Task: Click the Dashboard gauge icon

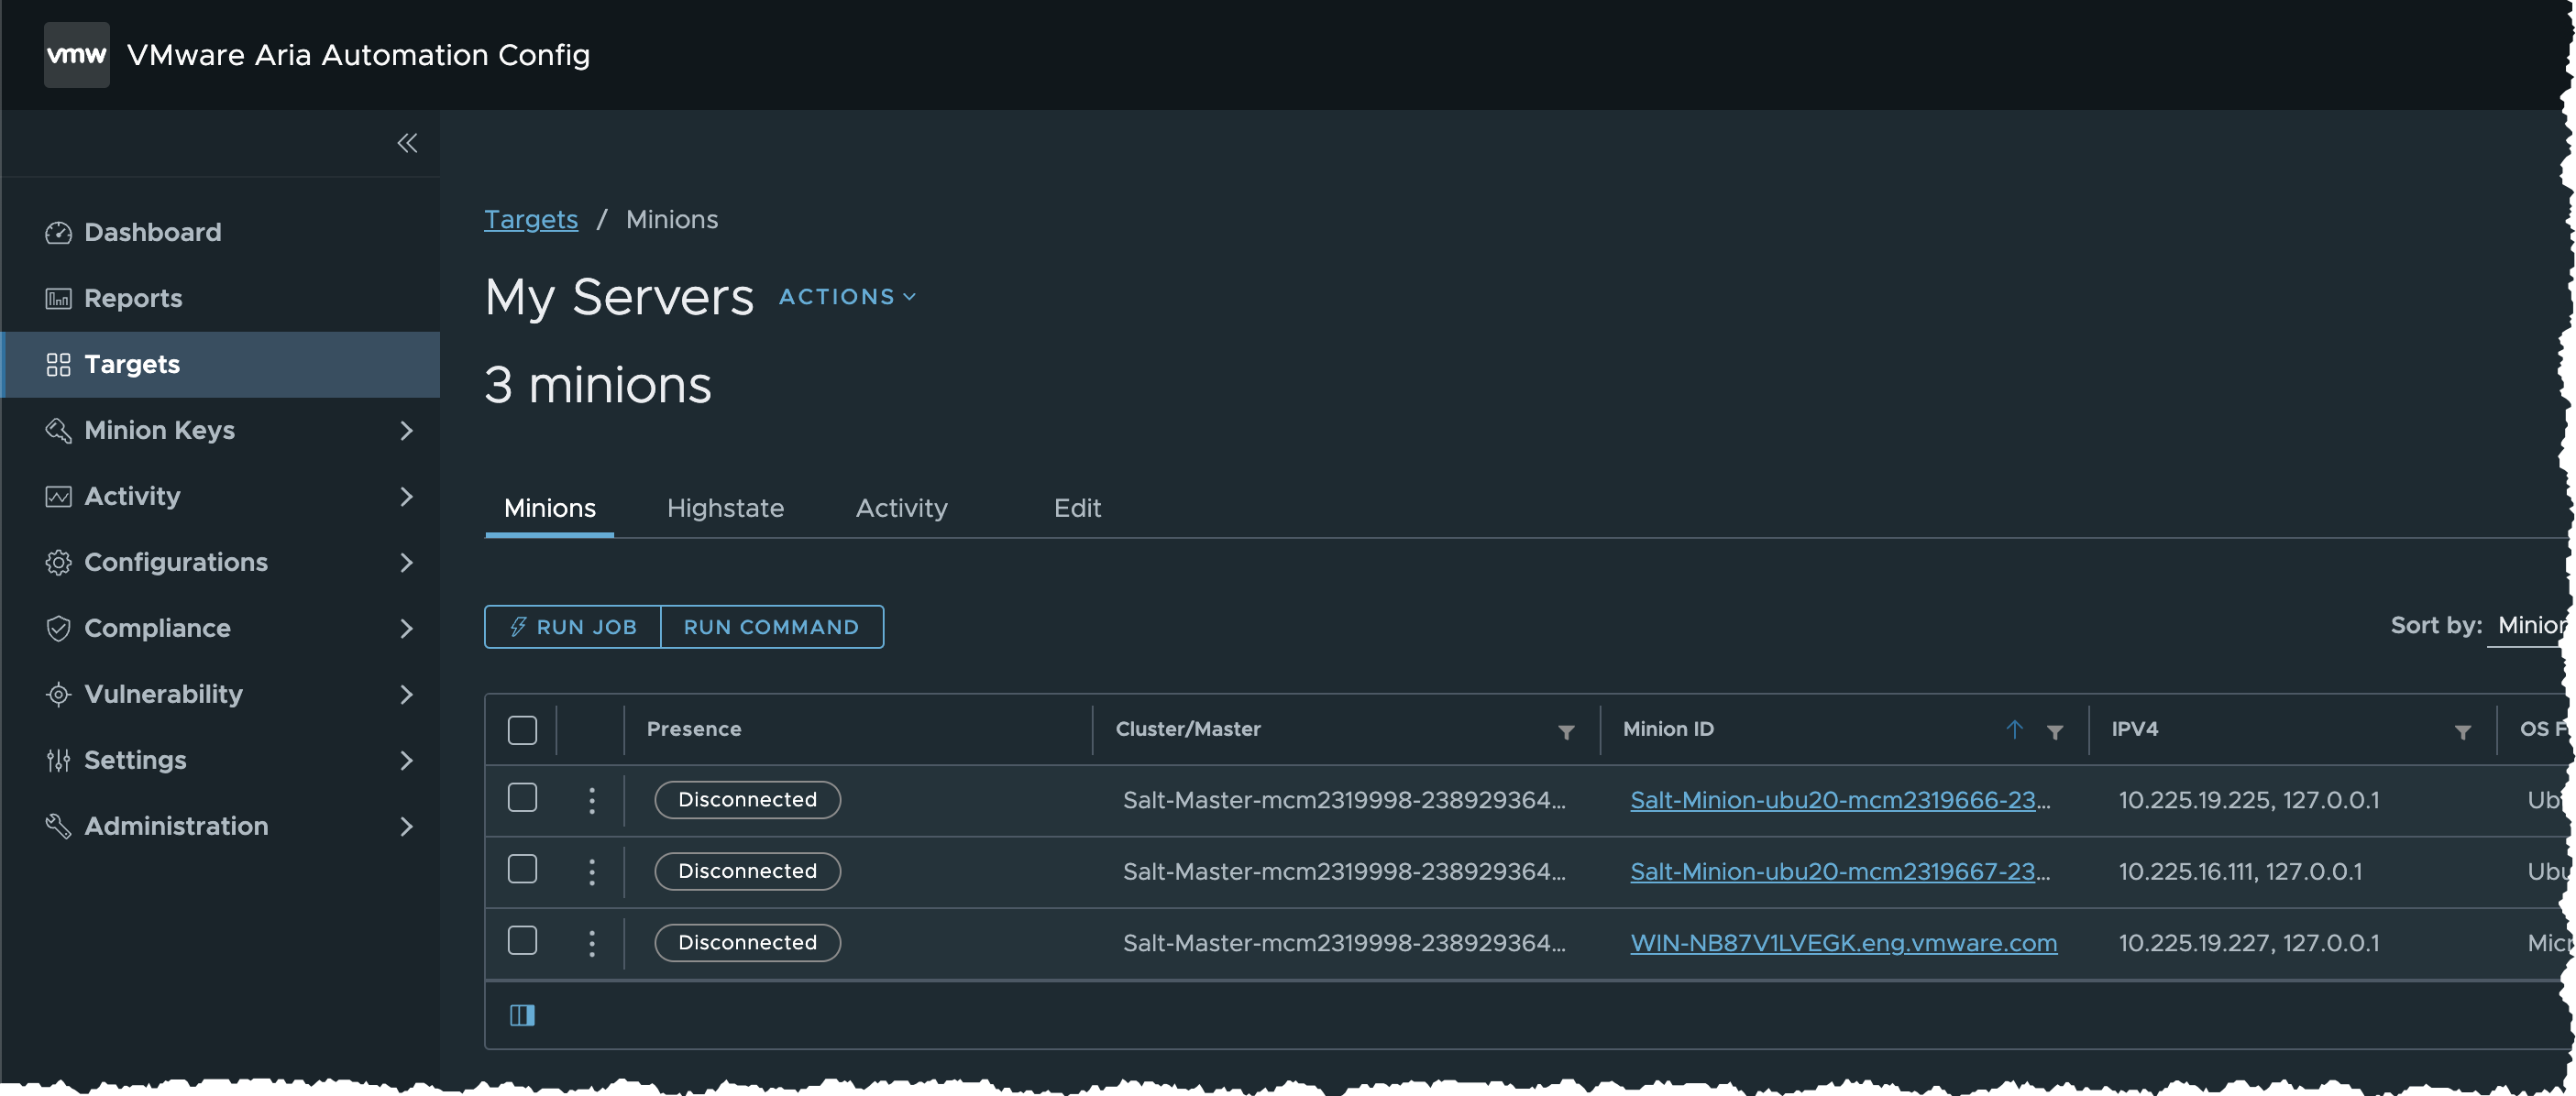Action: pyautogui.click(x=58, y=233)
